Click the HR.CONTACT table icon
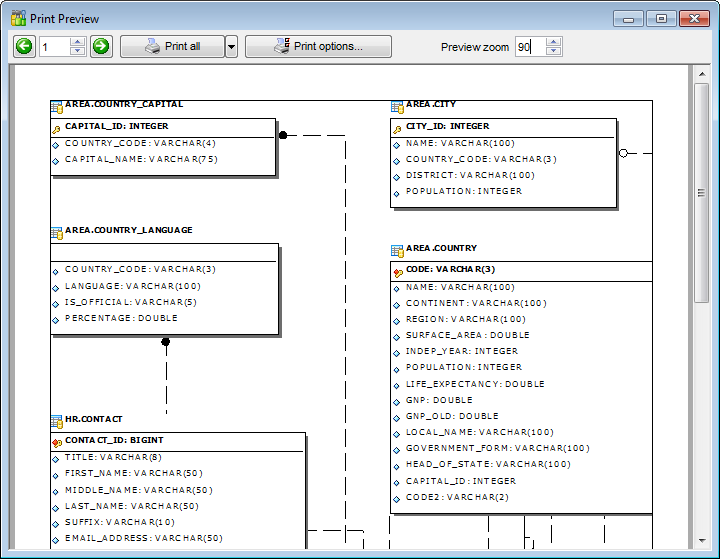Image resolution: width=720 pixels, height=559 pixels. coord(57,422)
